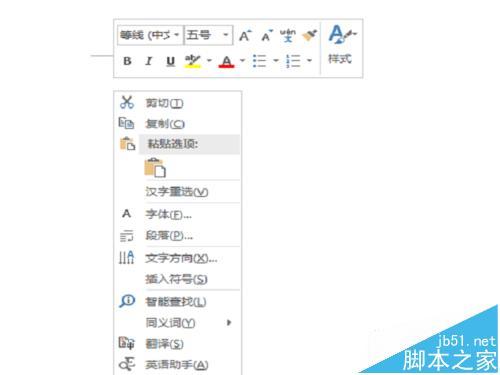Click the English assistant icon
The width and height of the screenshot is (500, 375).
(x=127, y=364)
